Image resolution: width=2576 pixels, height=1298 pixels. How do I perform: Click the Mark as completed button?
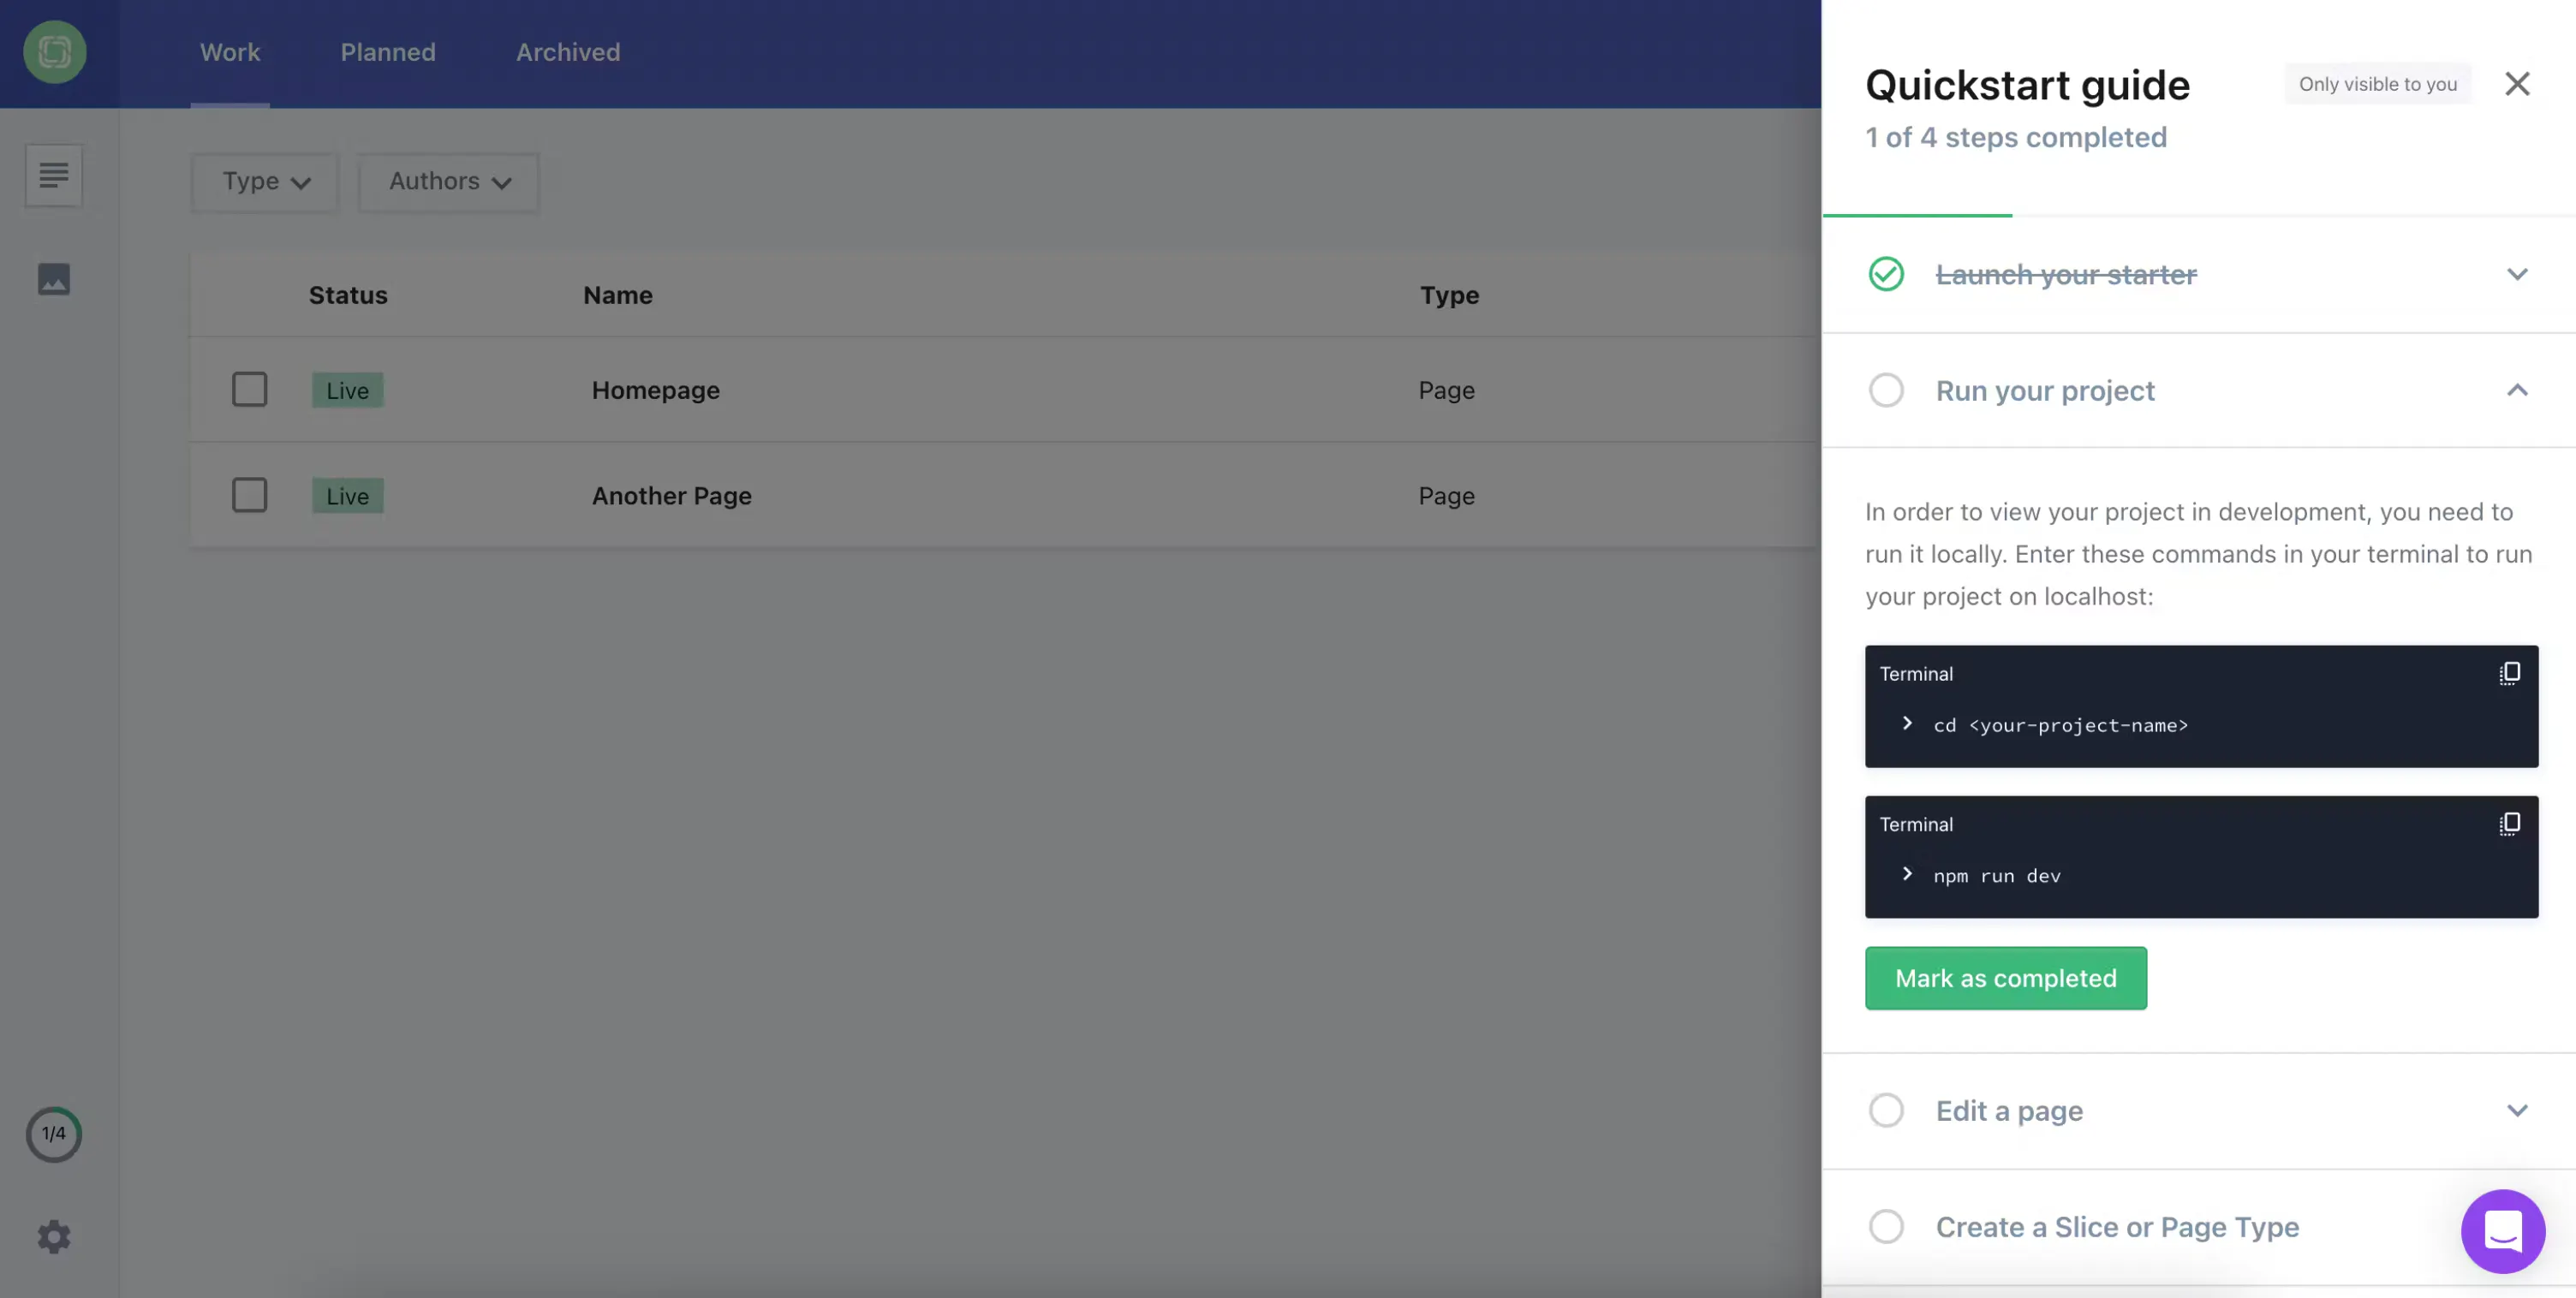click(2005, 978)
